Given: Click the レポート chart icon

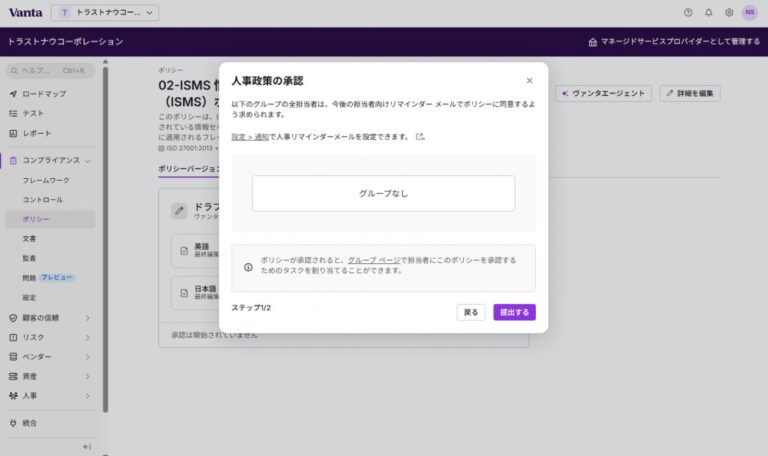Looking at the screenshot, I should (x=13, y=133).
